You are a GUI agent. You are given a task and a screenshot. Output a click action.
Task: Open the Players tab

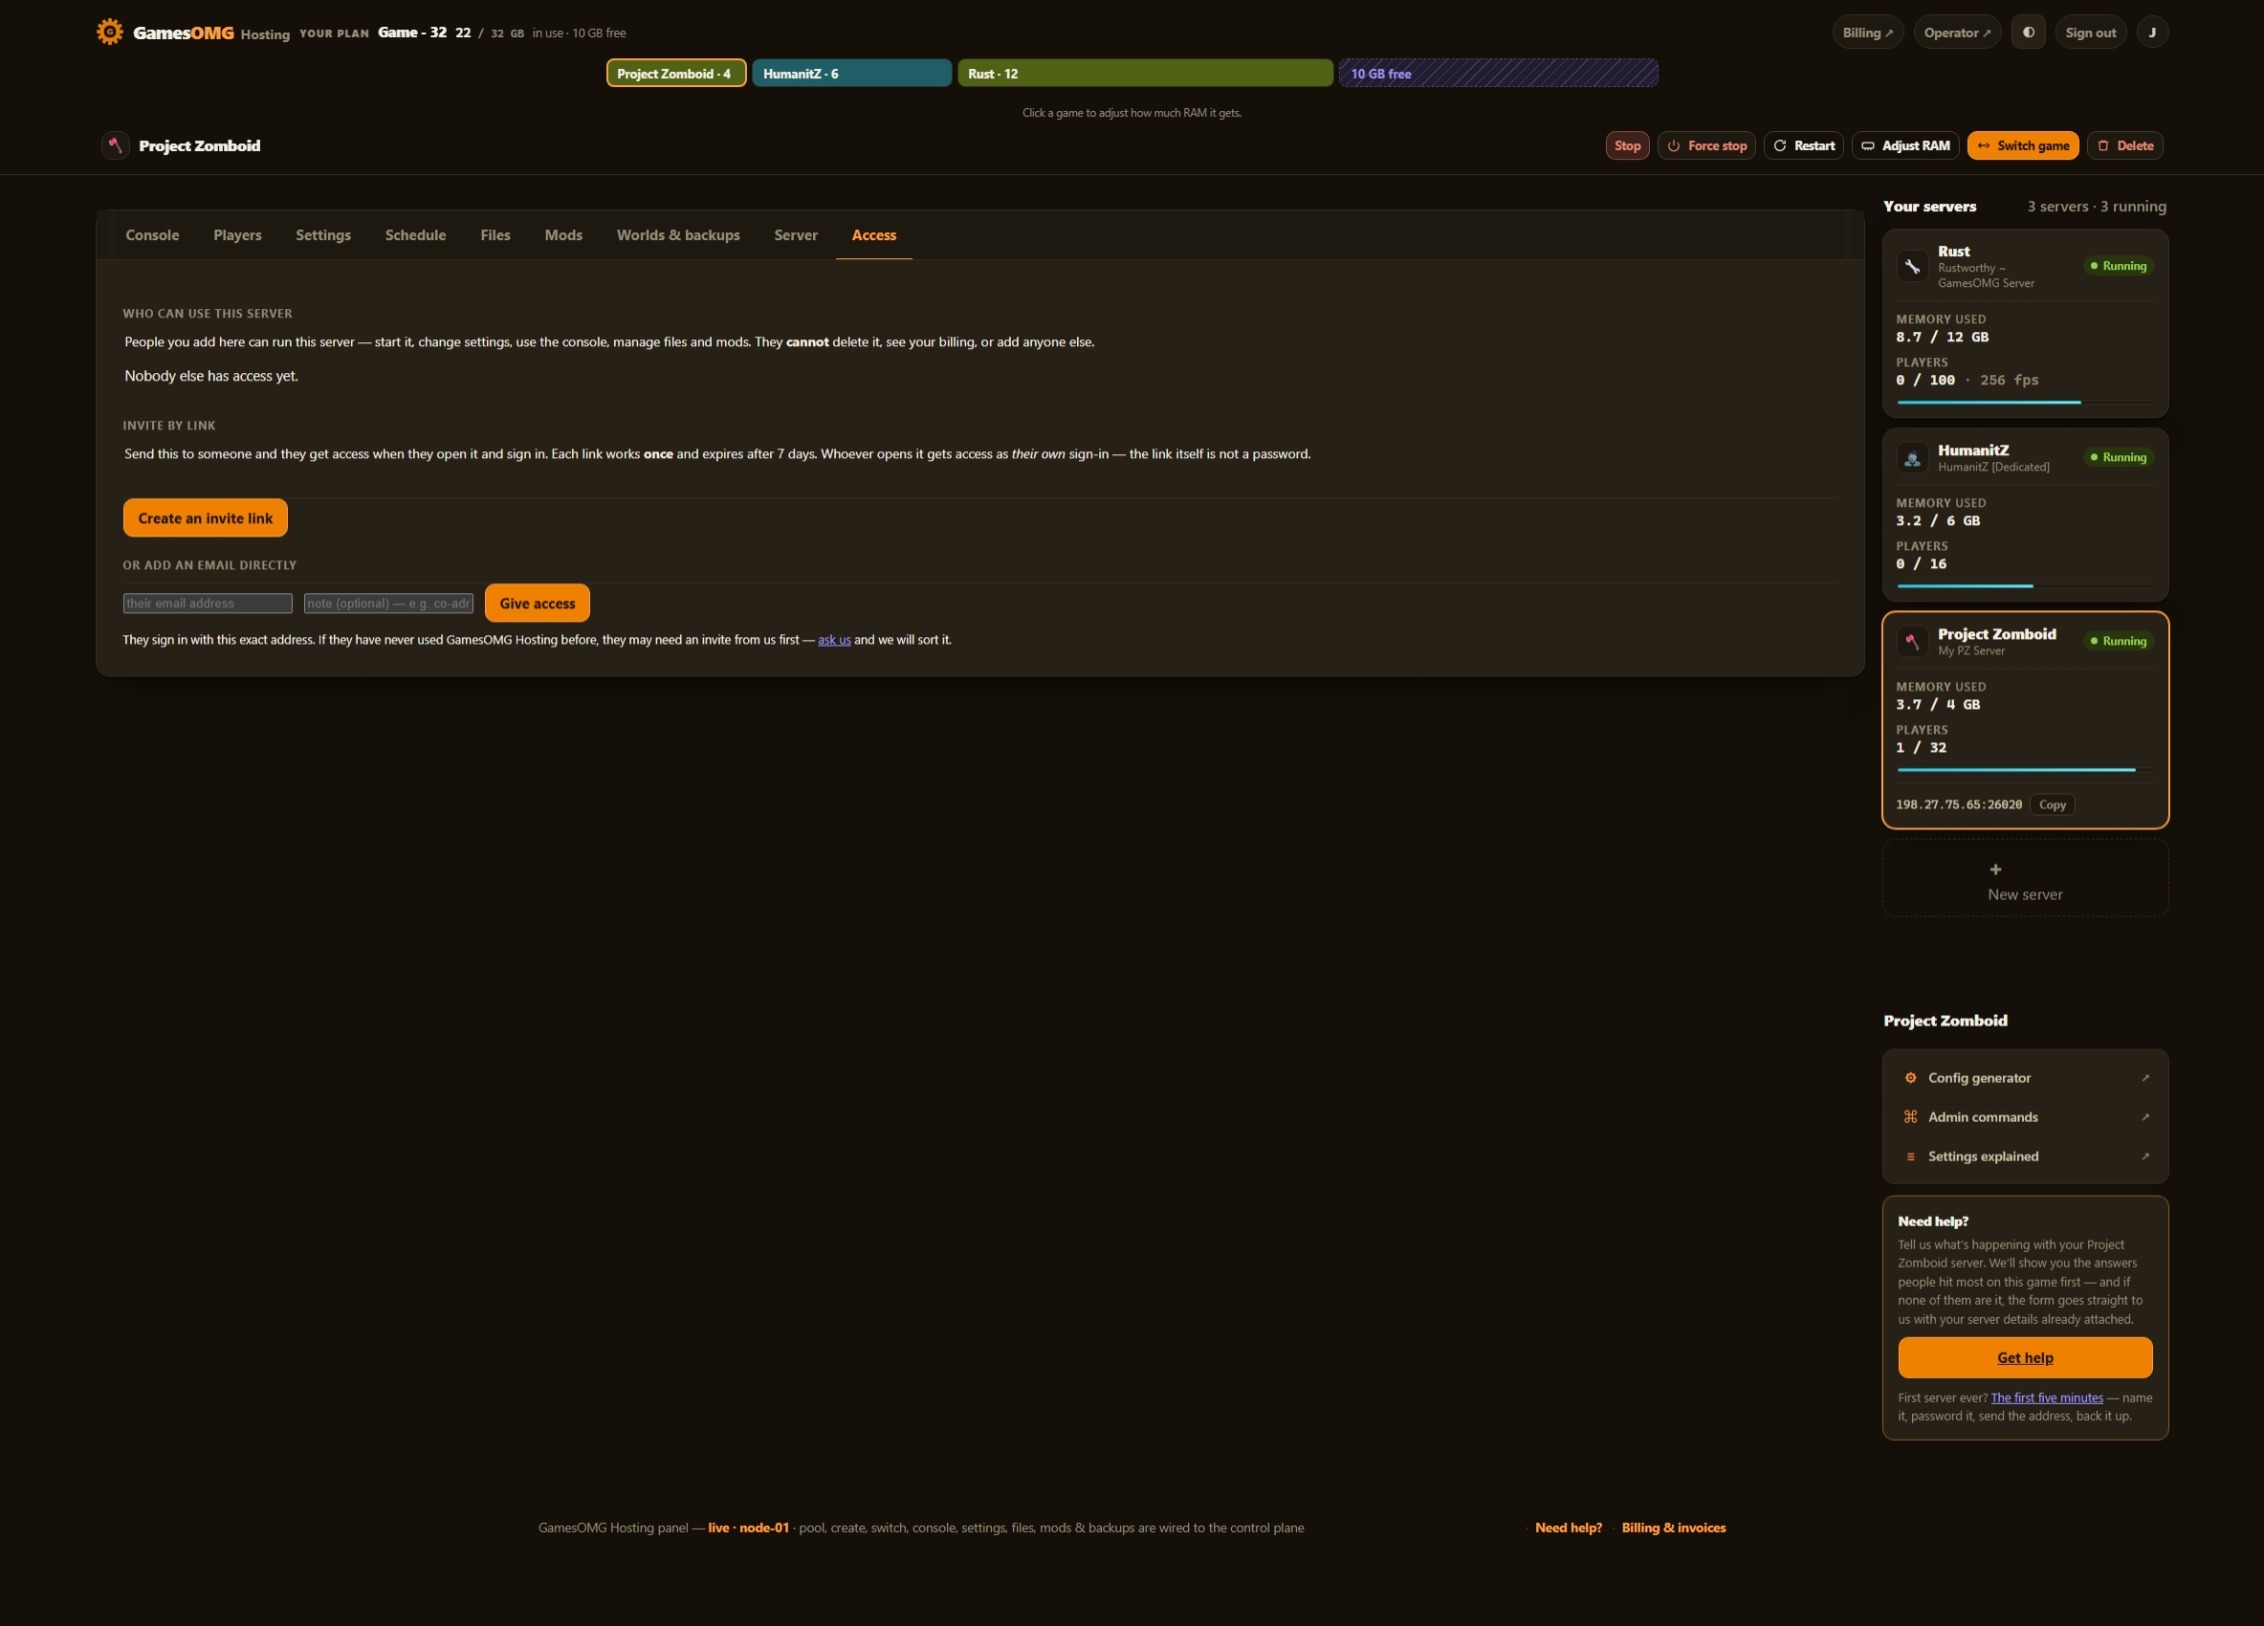point(237,235)
